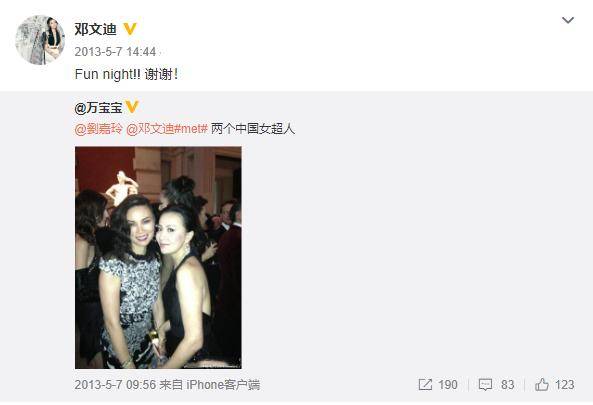
Task: Click the verified V badge beside 邓文迪
Action: coord(130,29)
